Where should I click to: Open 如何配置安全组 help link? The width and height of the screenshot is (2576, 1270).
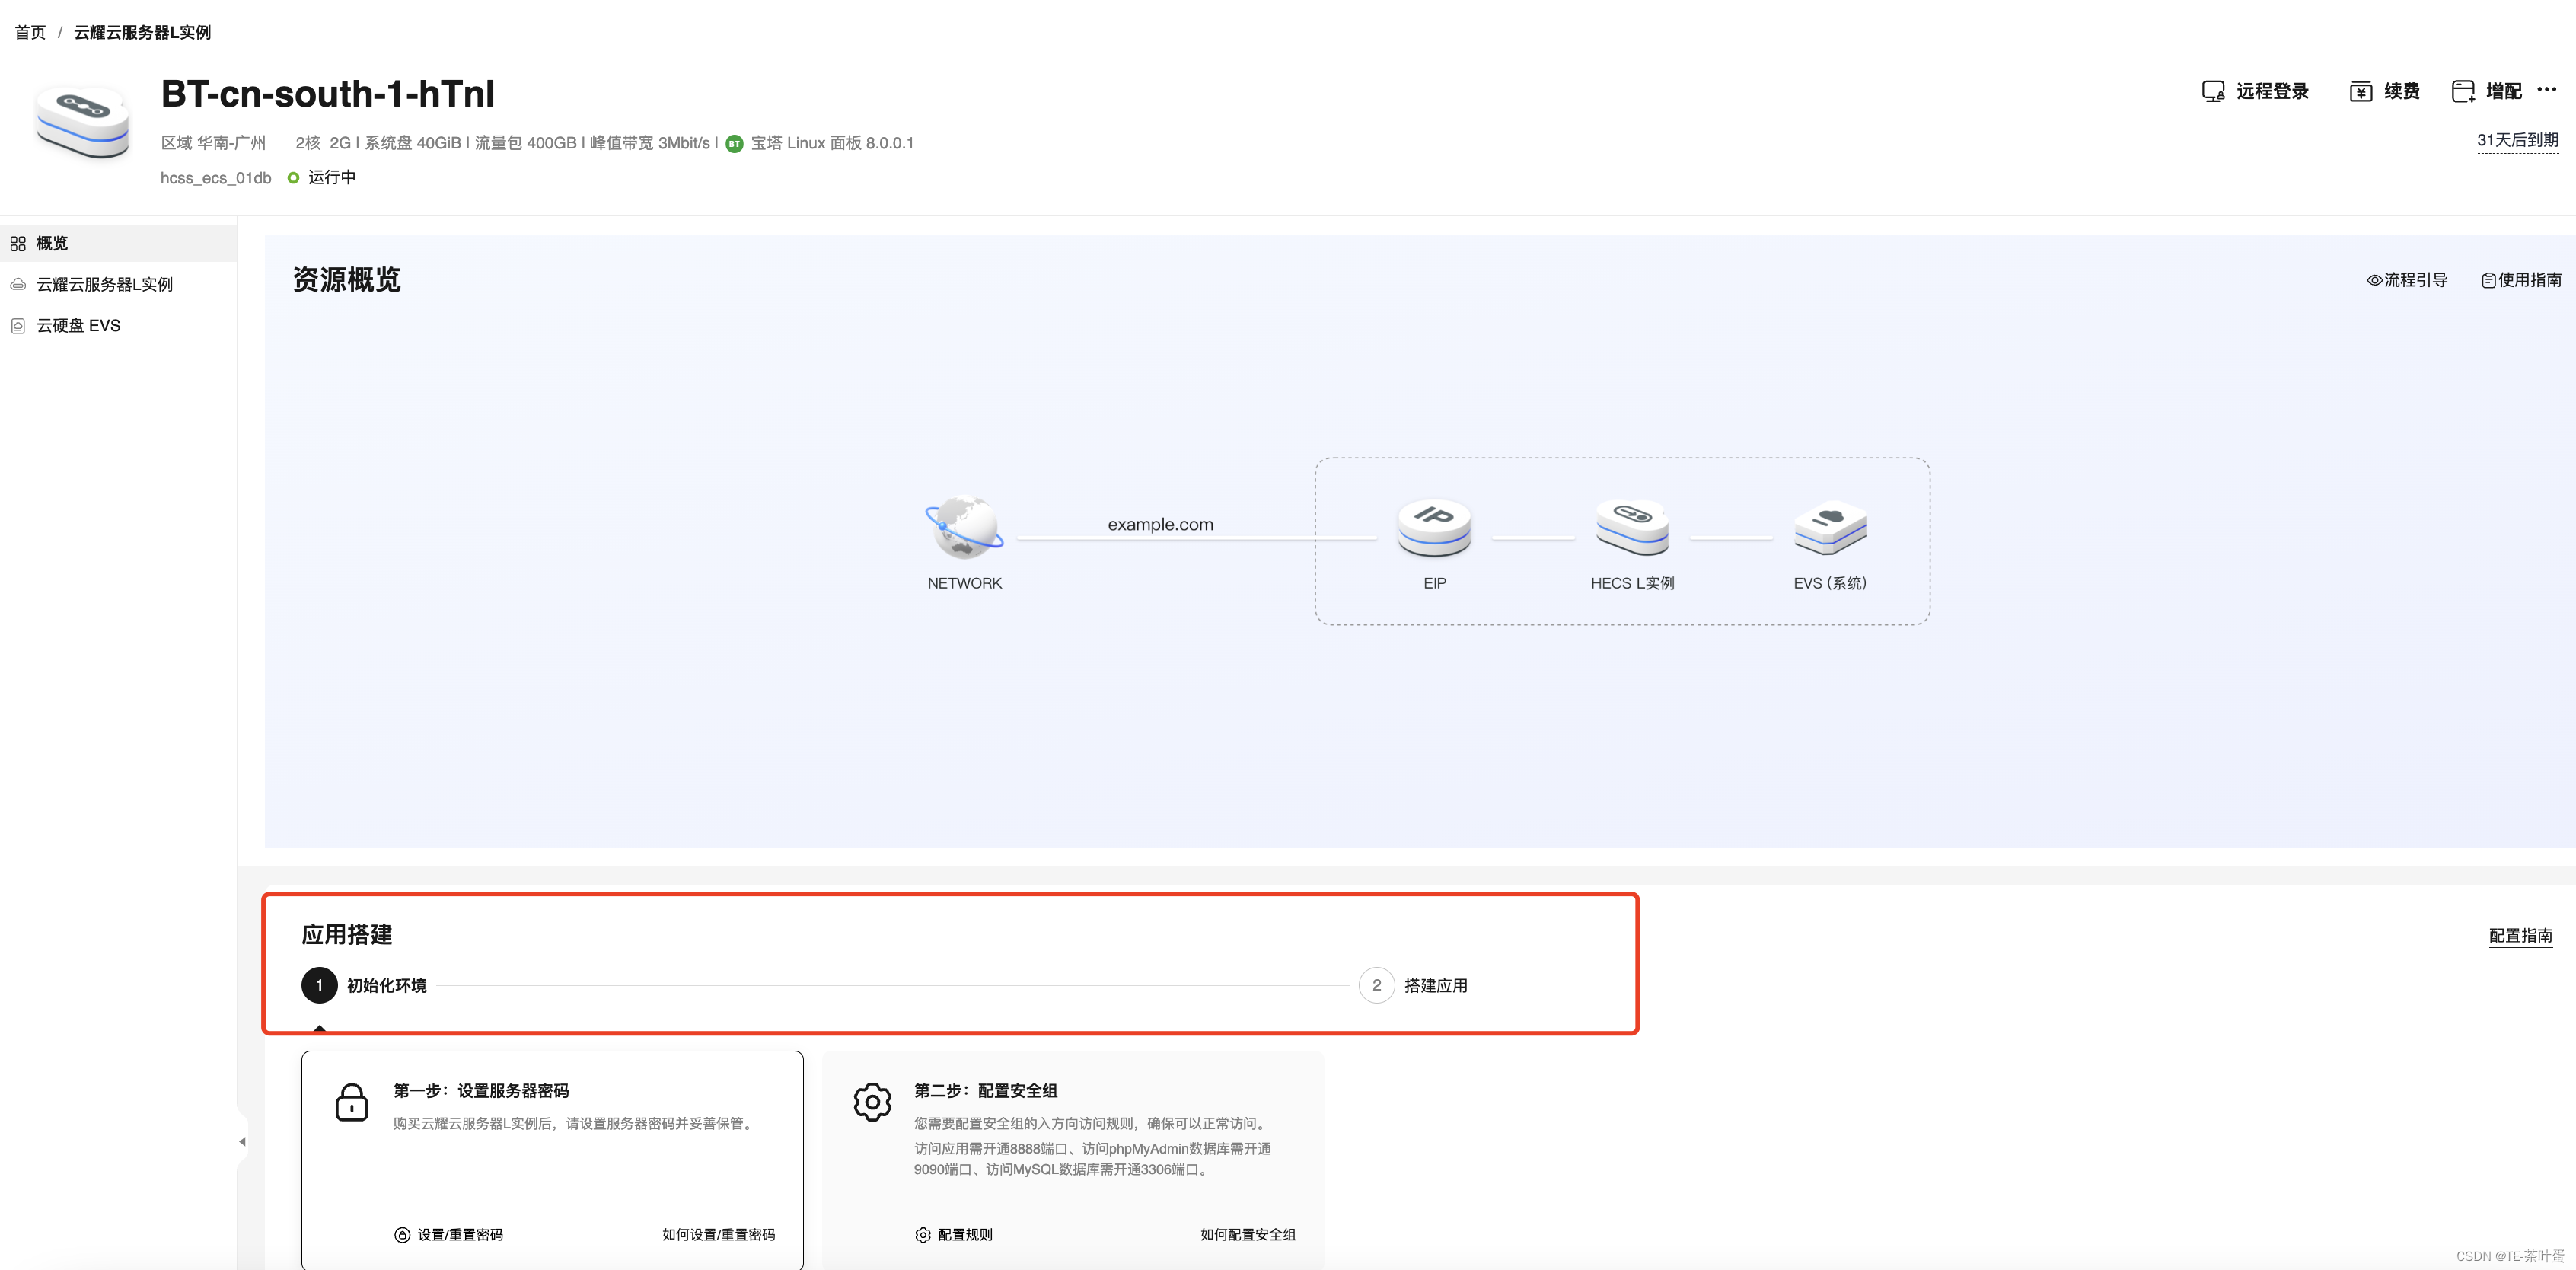(x=1248, y=1235)
